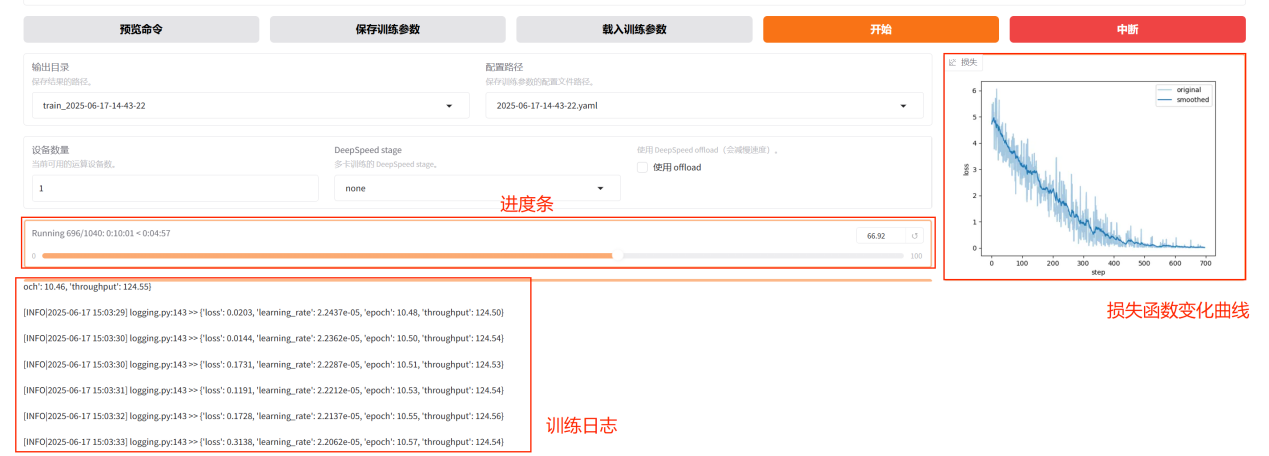Click the chart icon next to the 损失 label

952,62
